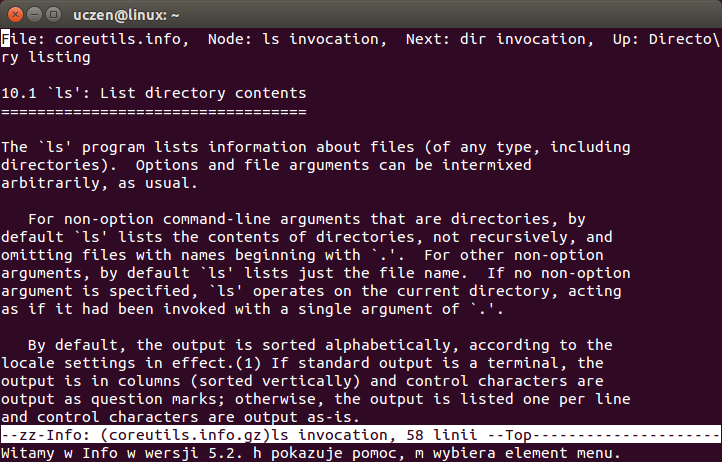Screen dimensions: 722x462
Task: Click the window title 'uczen@linux: ~'
Action: point(126,15)
